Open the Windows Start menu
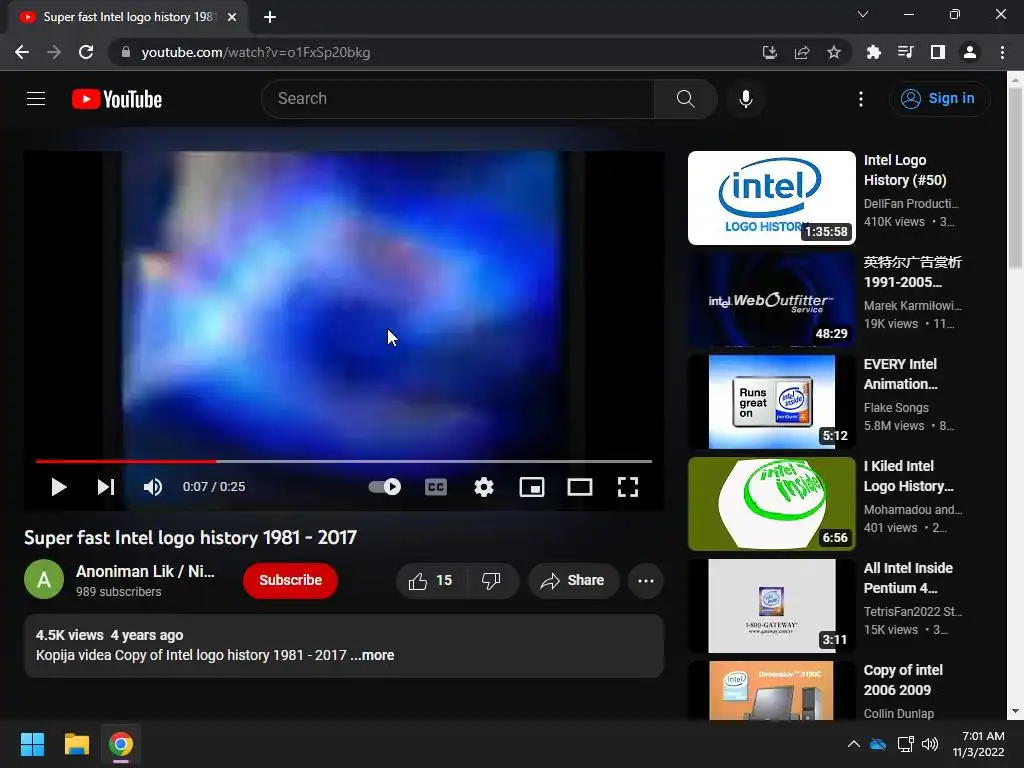Viewport: 1024px width, 768px height. pos(32,744)
